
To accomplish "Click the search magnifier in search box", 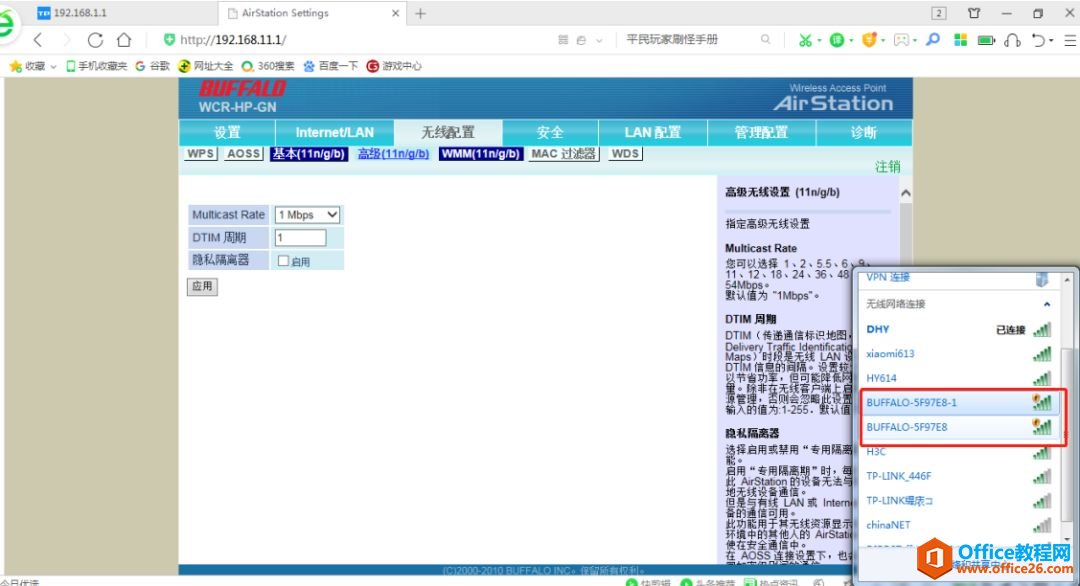I will pos(765,40).
